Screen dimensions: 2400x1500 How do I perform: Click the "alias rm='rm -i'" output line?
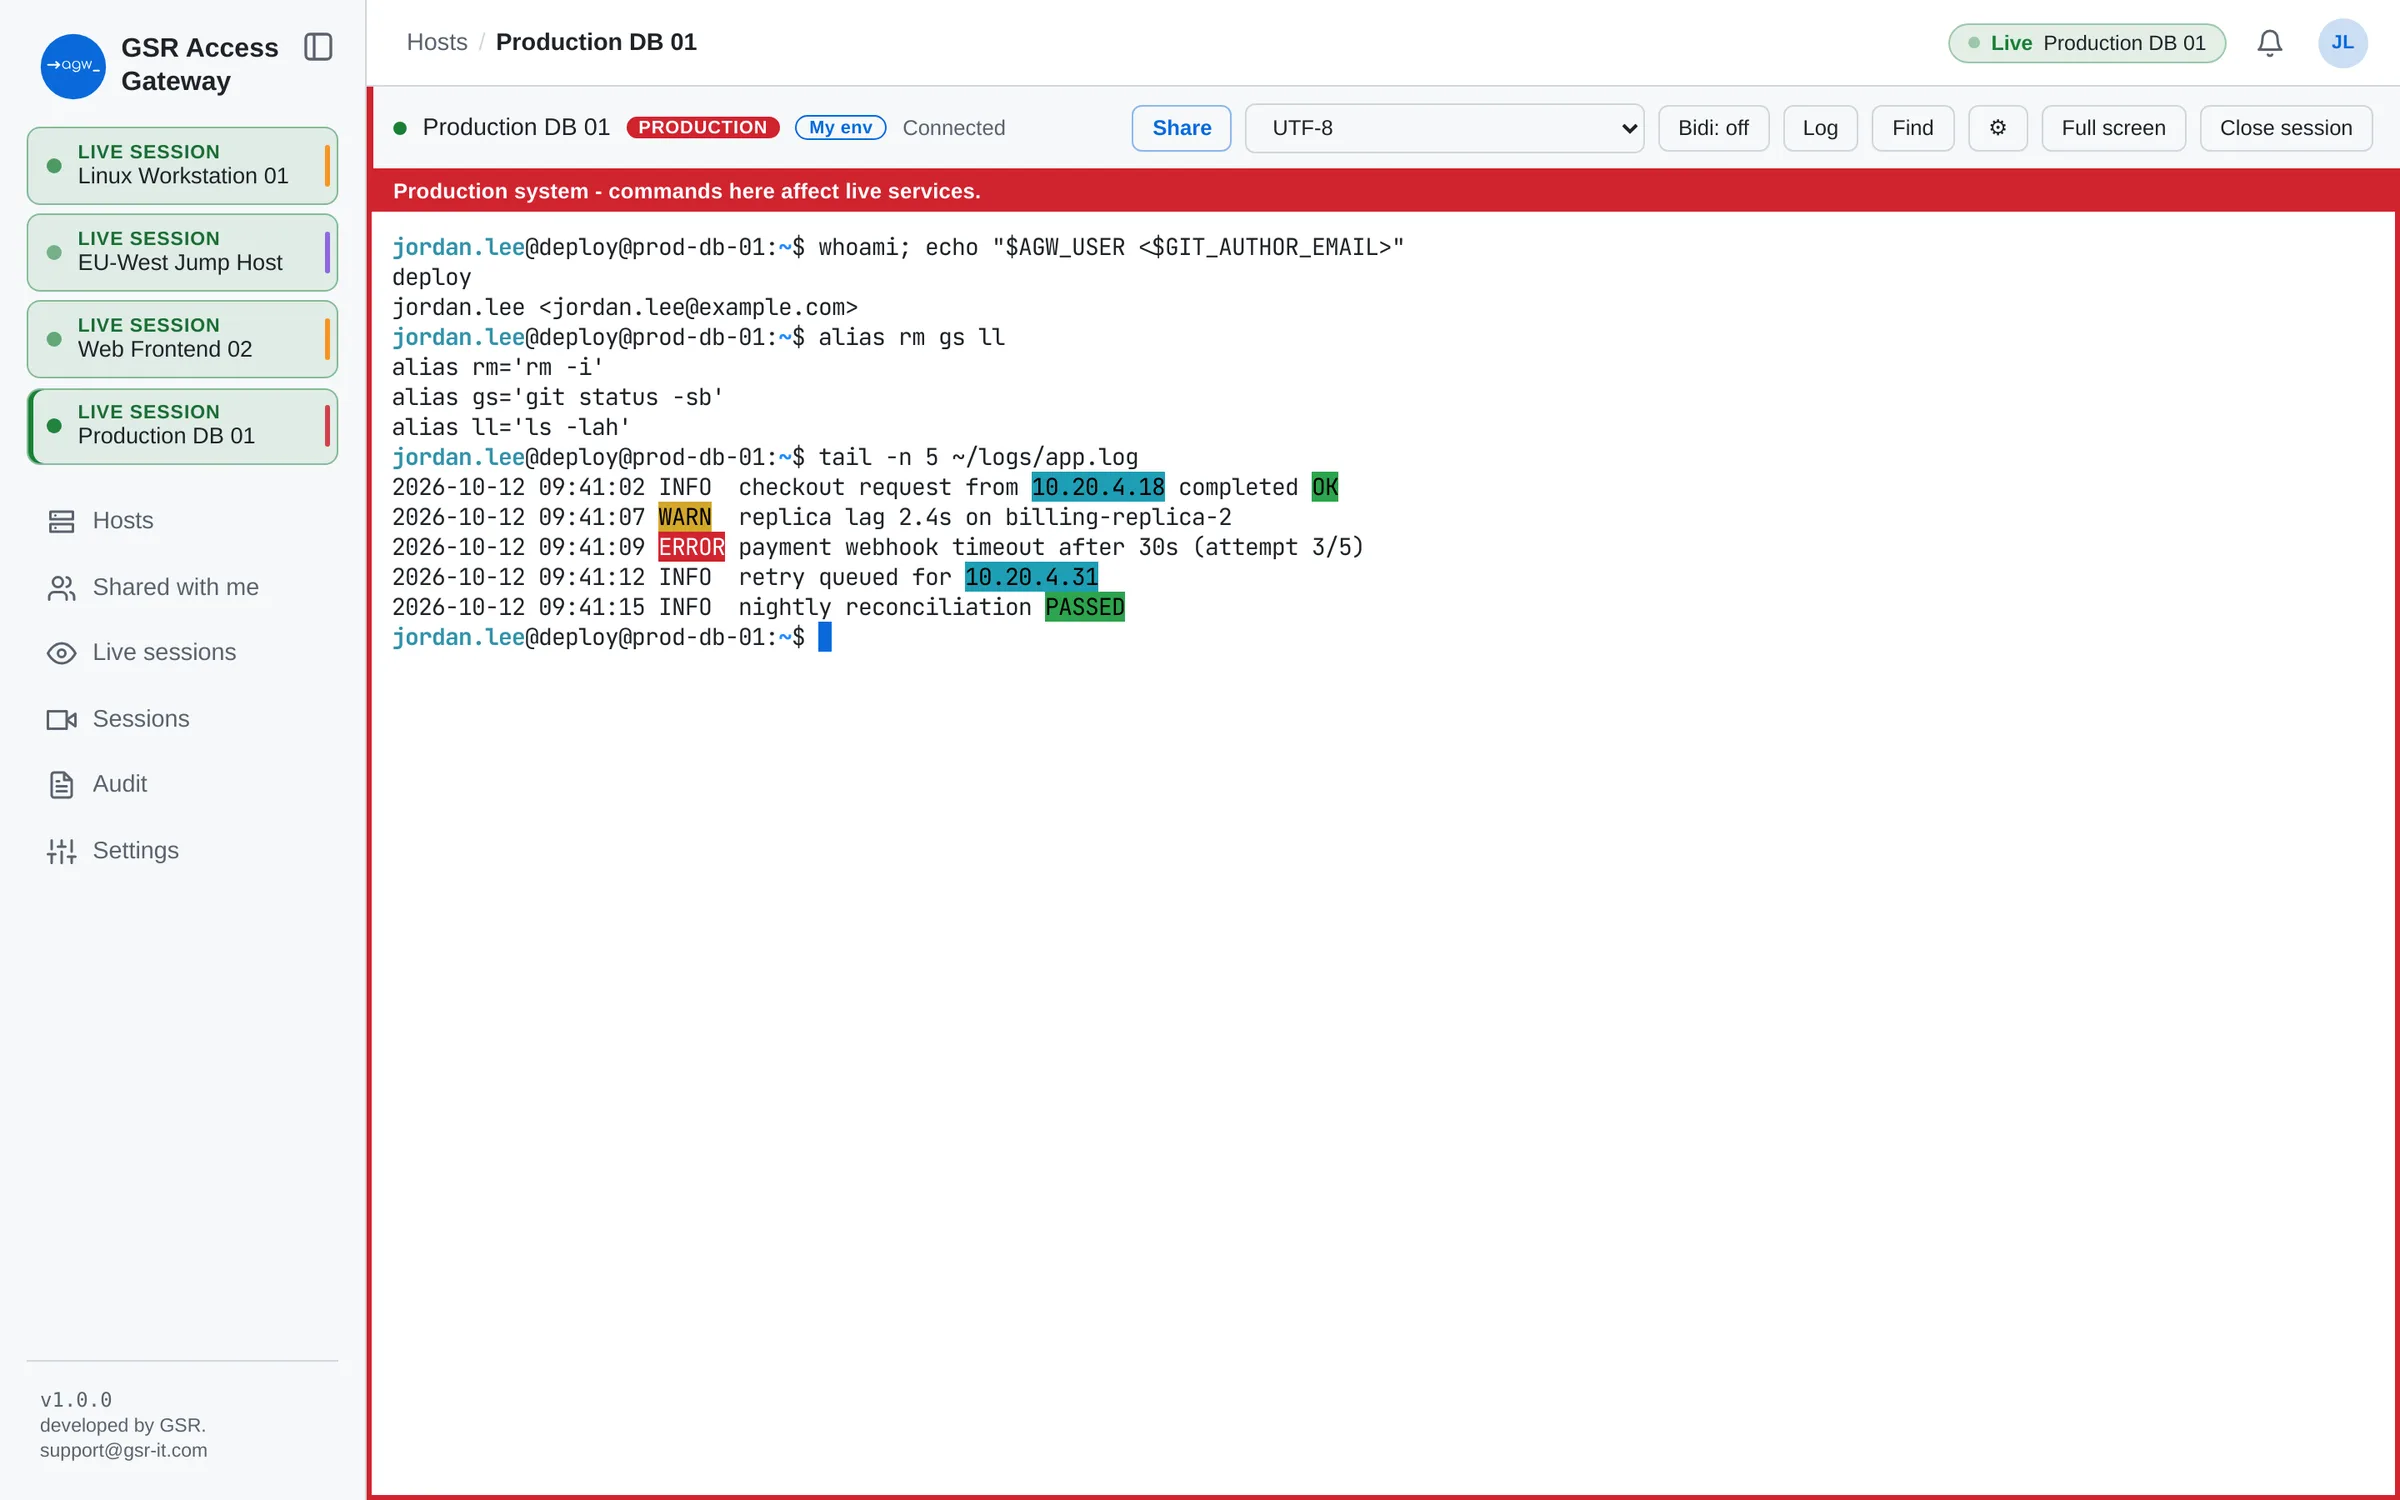(498, 367)
